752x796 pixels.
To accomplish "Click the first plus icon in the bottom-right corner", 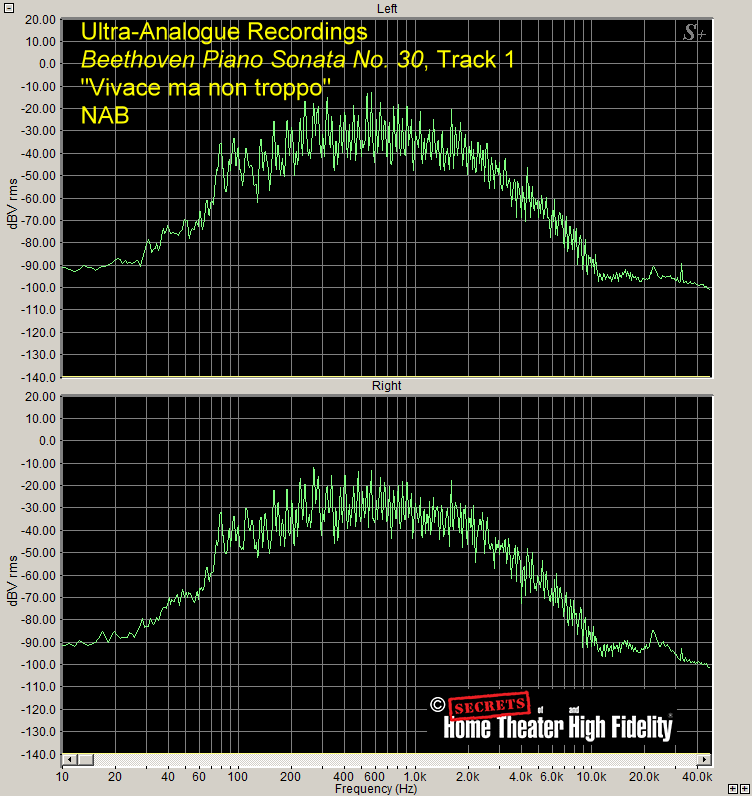I will pyautogui.click(x=733, y=789).
